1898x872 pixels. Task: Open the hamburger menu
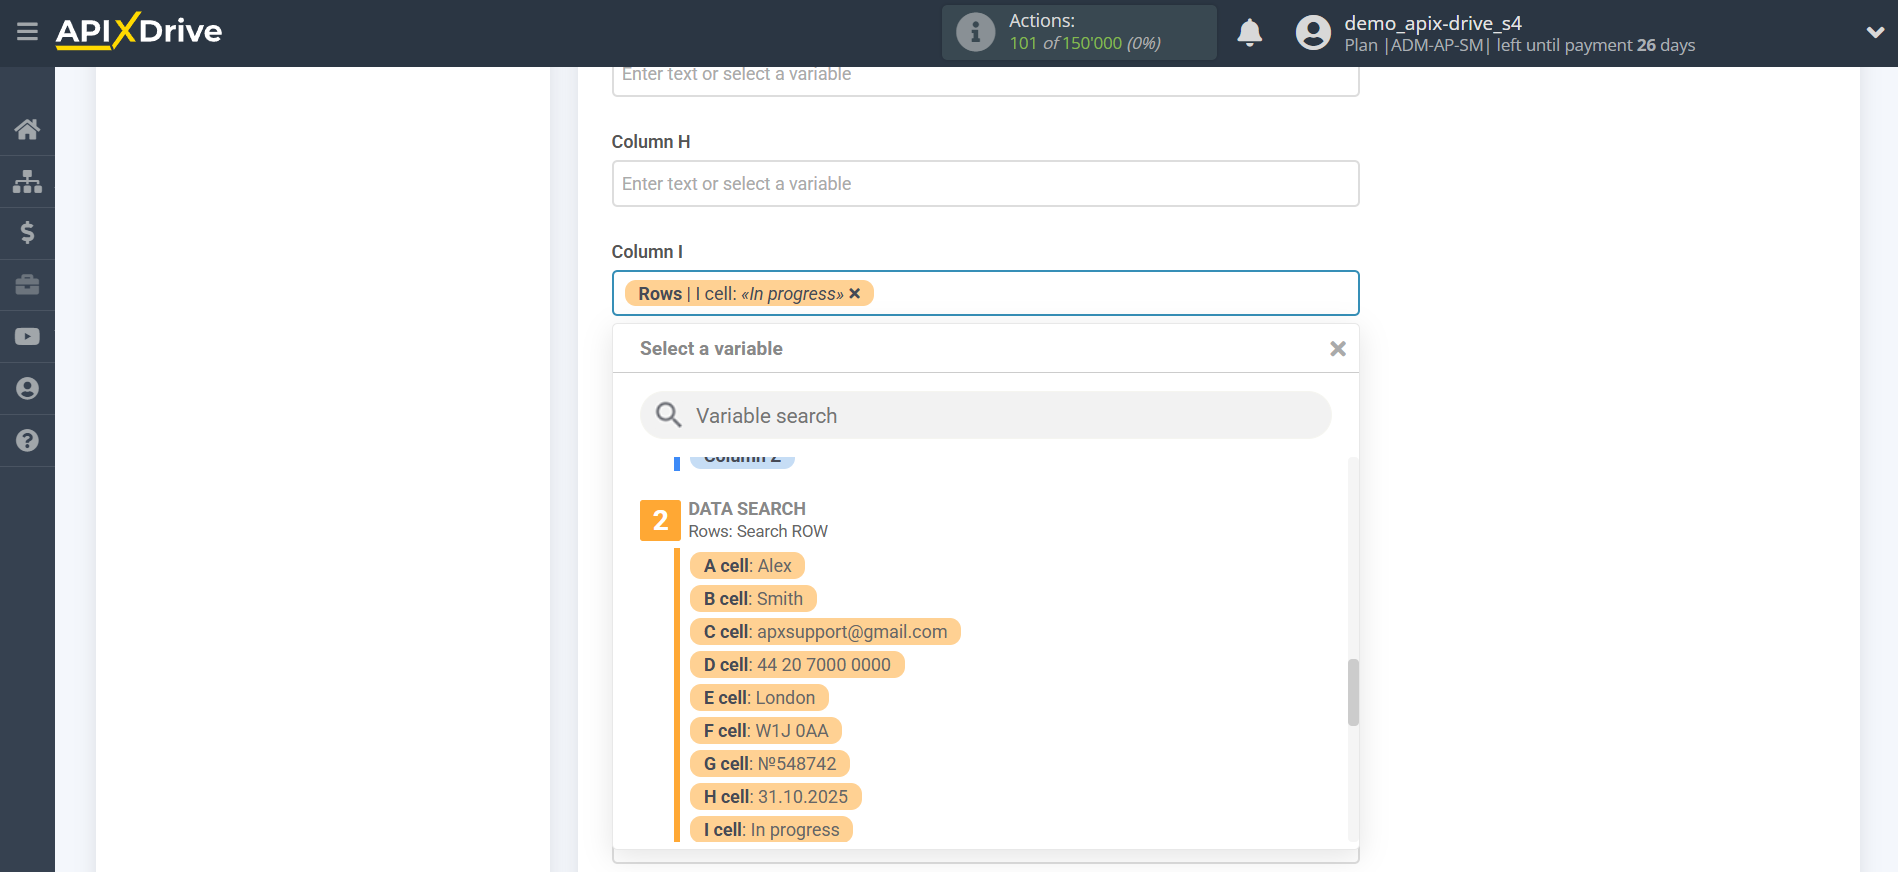click(x=27, y=32)
